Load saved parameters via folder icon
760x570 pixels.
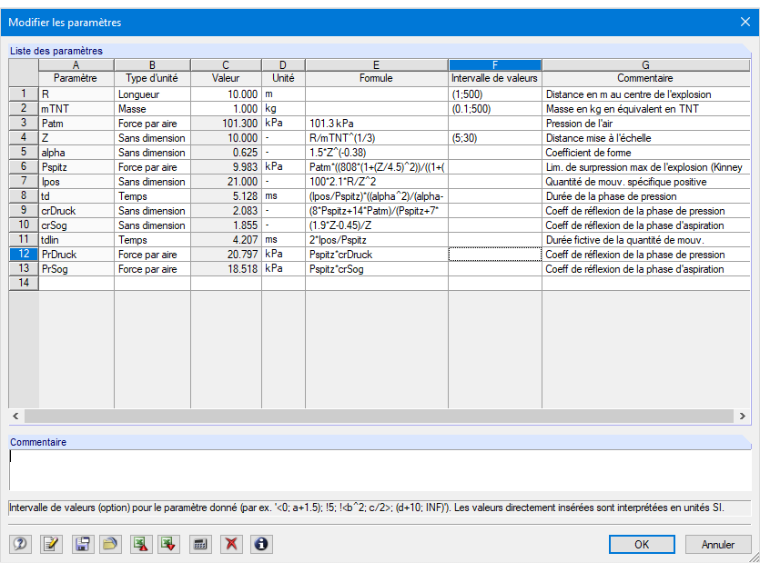[111, 544]
